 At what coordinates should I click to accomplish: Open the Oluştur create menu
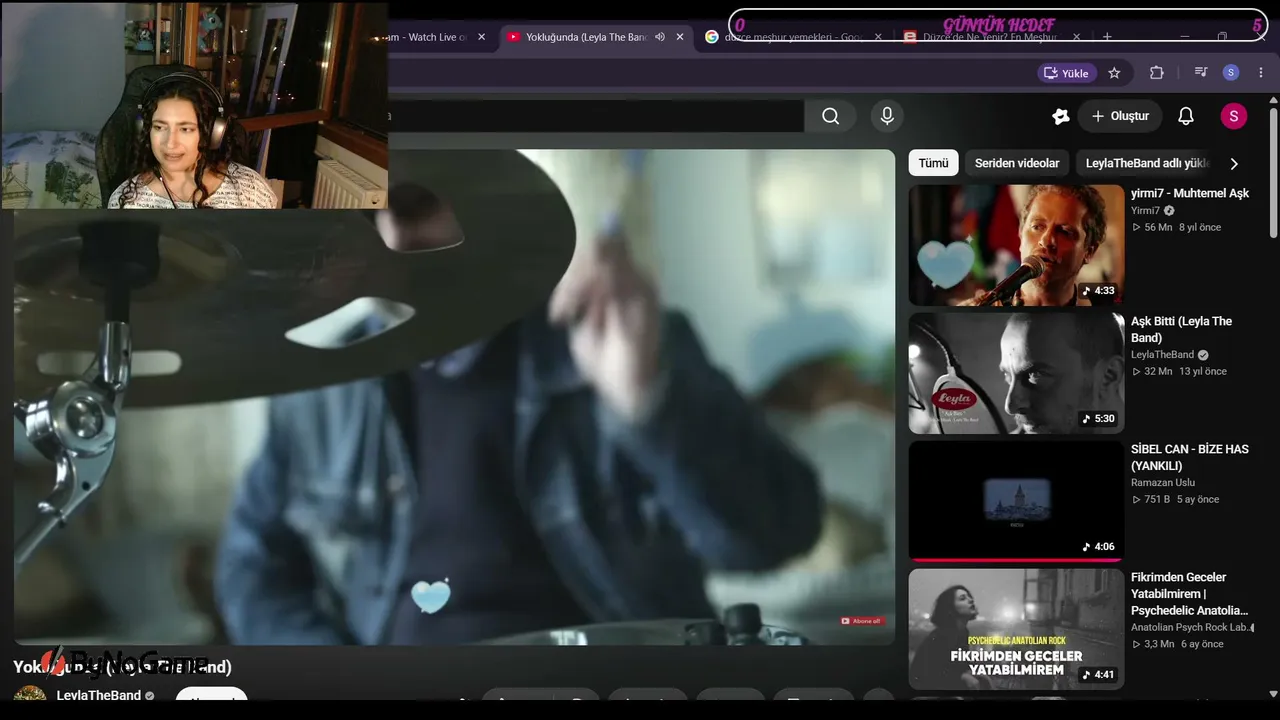click(1120, 116)
